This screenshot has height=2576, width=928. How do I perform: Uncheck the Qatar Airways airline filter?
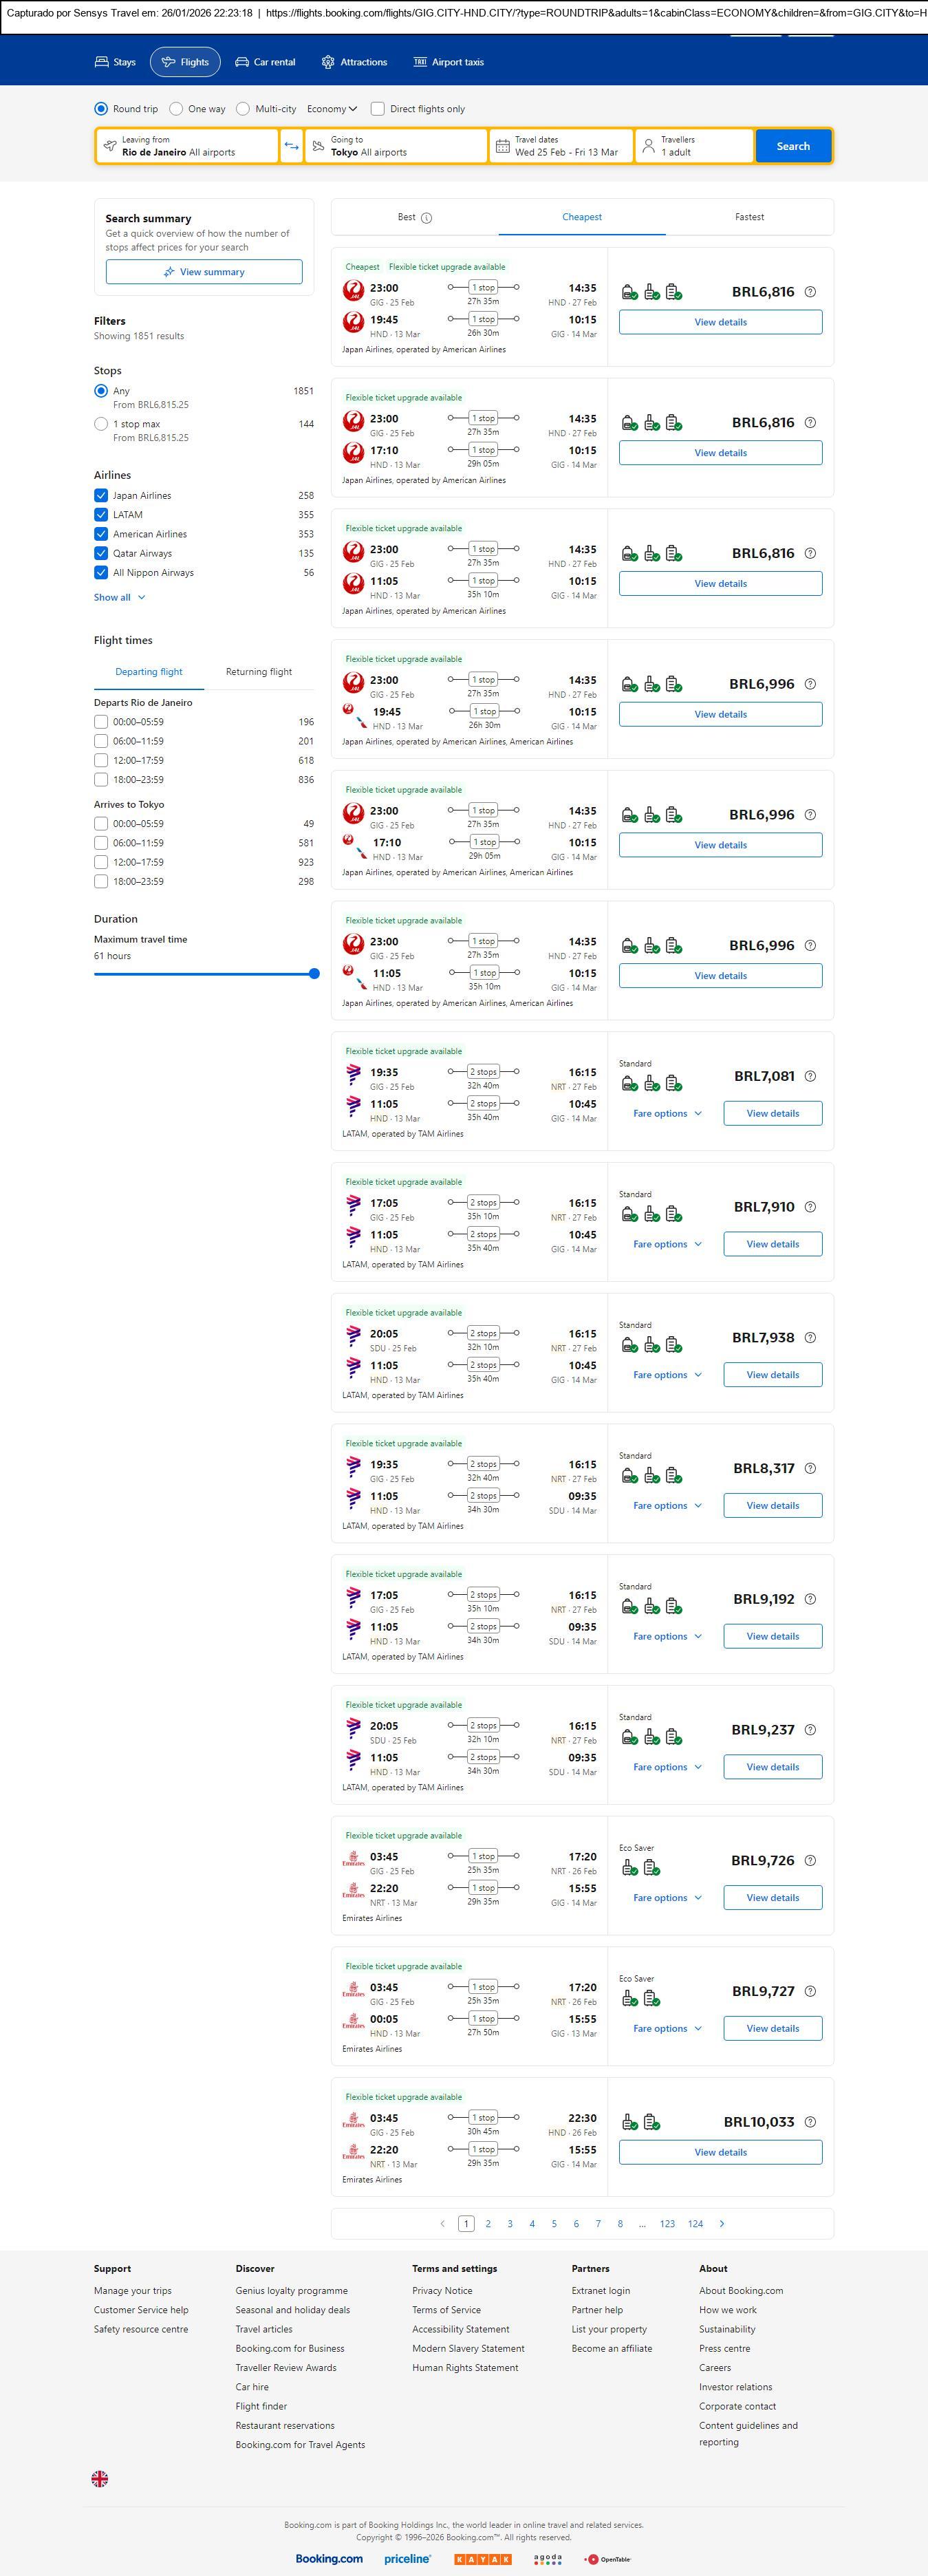click(x=101, y=553)
